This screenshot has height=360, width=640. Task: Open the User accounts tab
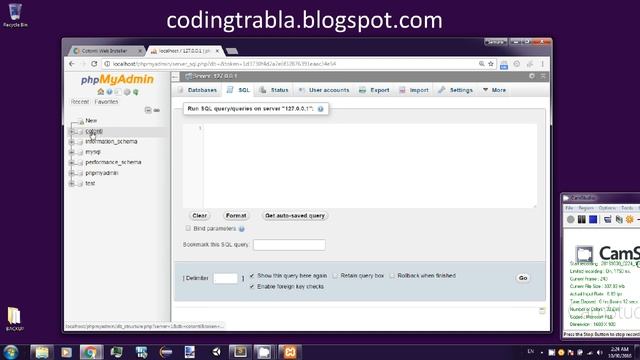324,90
